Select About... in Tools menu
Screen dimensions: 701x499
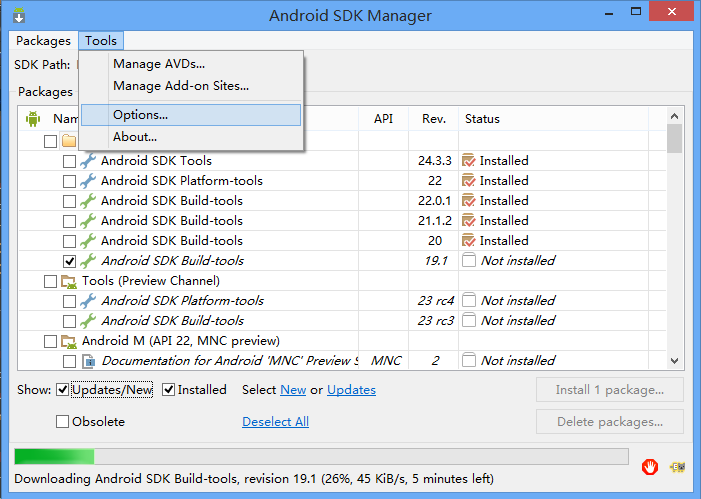click(191, 137)
